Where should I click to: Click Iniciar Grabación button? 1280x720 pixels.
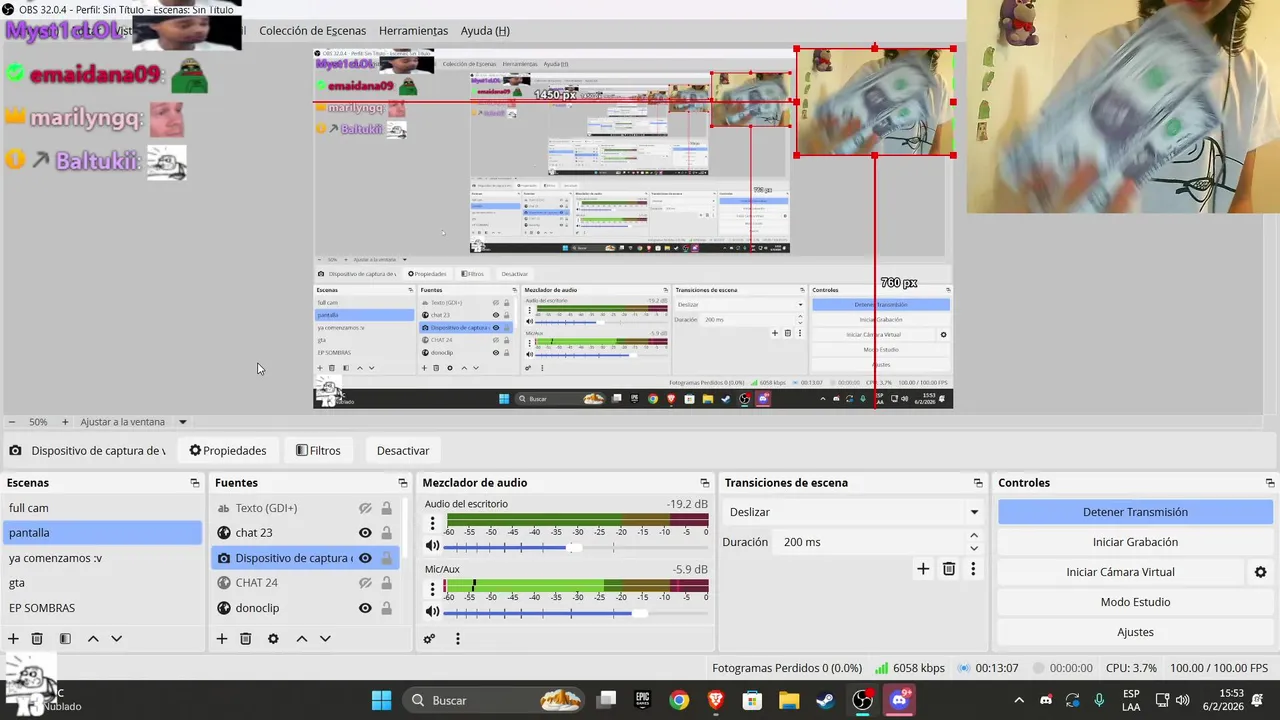pos(1135,542)
